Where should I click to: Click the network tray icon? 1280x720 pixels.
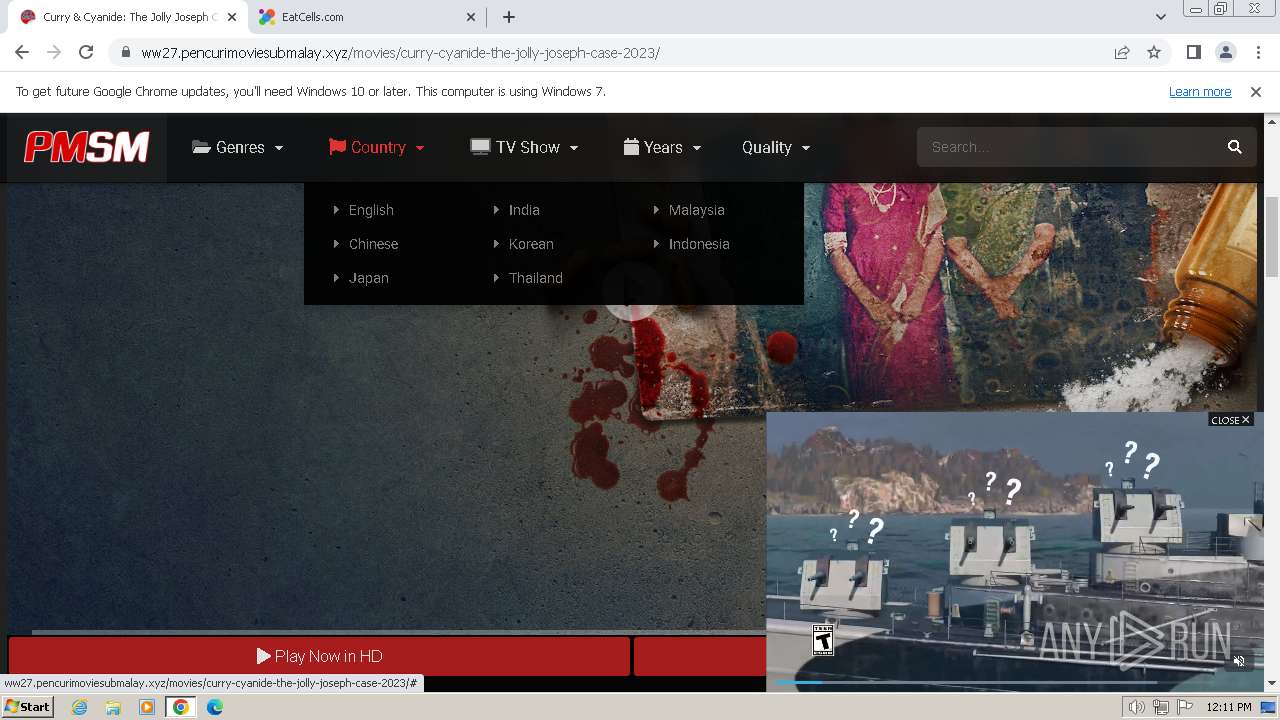point(1161,707)
